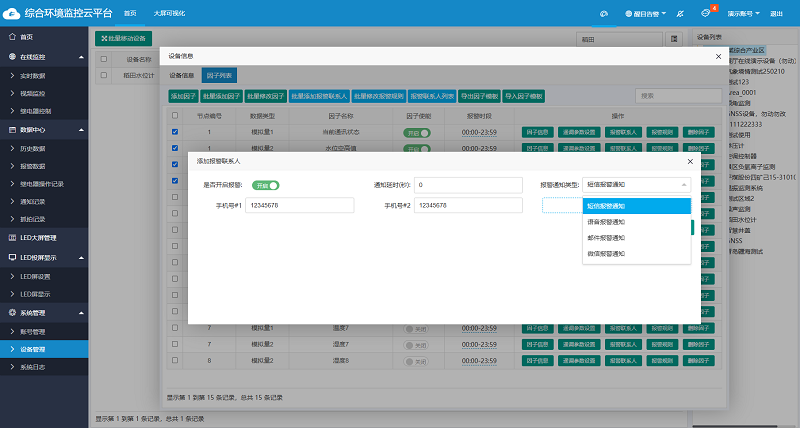This screenshot has width=800, height=428.
Task: Click the dashboard gauge icon in header
Action: point(603,14)
